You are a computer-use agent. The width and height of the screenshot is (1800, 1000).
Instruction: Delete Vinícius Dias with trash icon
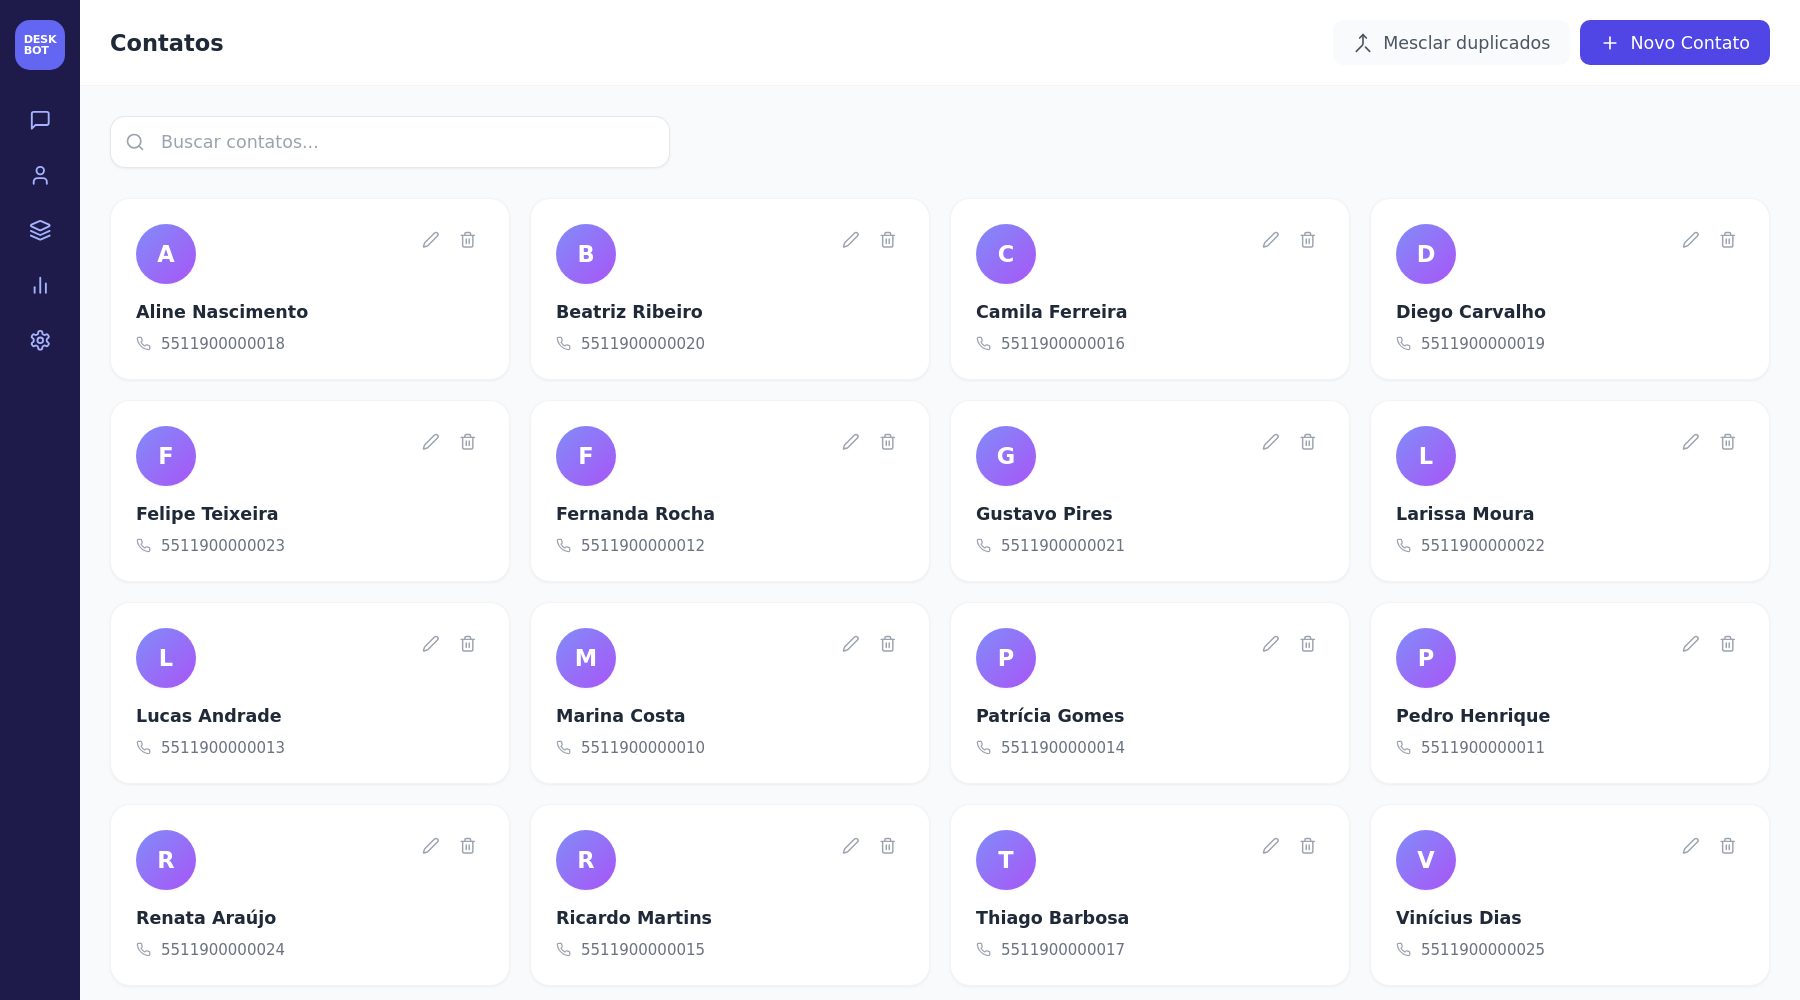[1728, 846]
